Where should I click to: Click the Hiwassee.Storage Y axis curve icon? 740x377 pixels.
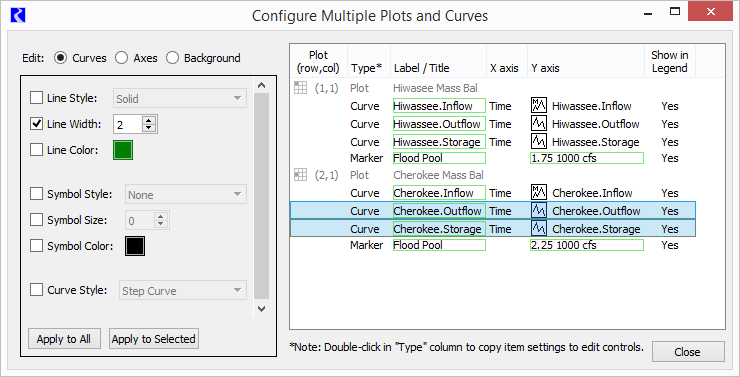click(x=538, y=142)
